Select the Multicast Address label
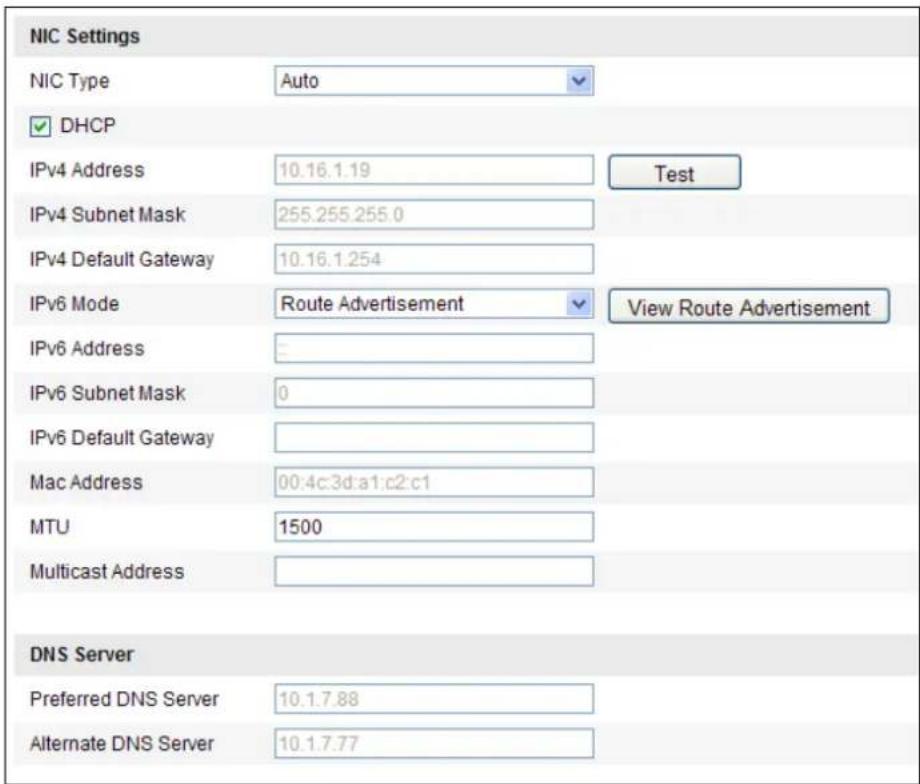 pyautogui.click(x=107, y=572)
